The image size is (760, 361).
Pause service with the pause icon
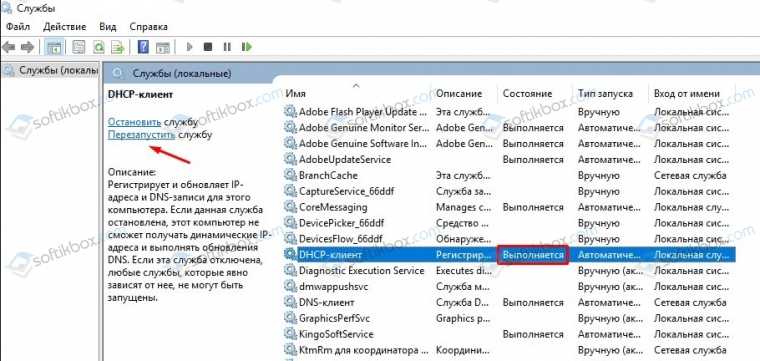click(227, 47)
